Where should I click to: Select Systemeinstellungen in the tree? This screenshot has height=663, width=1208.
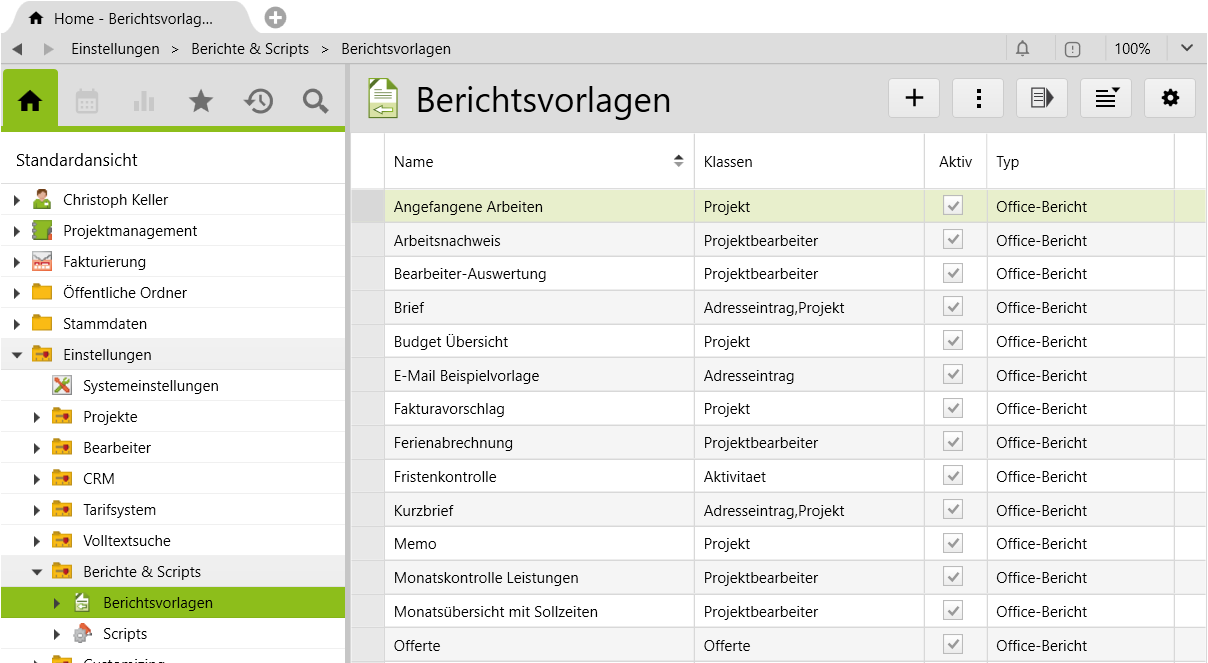150,386
